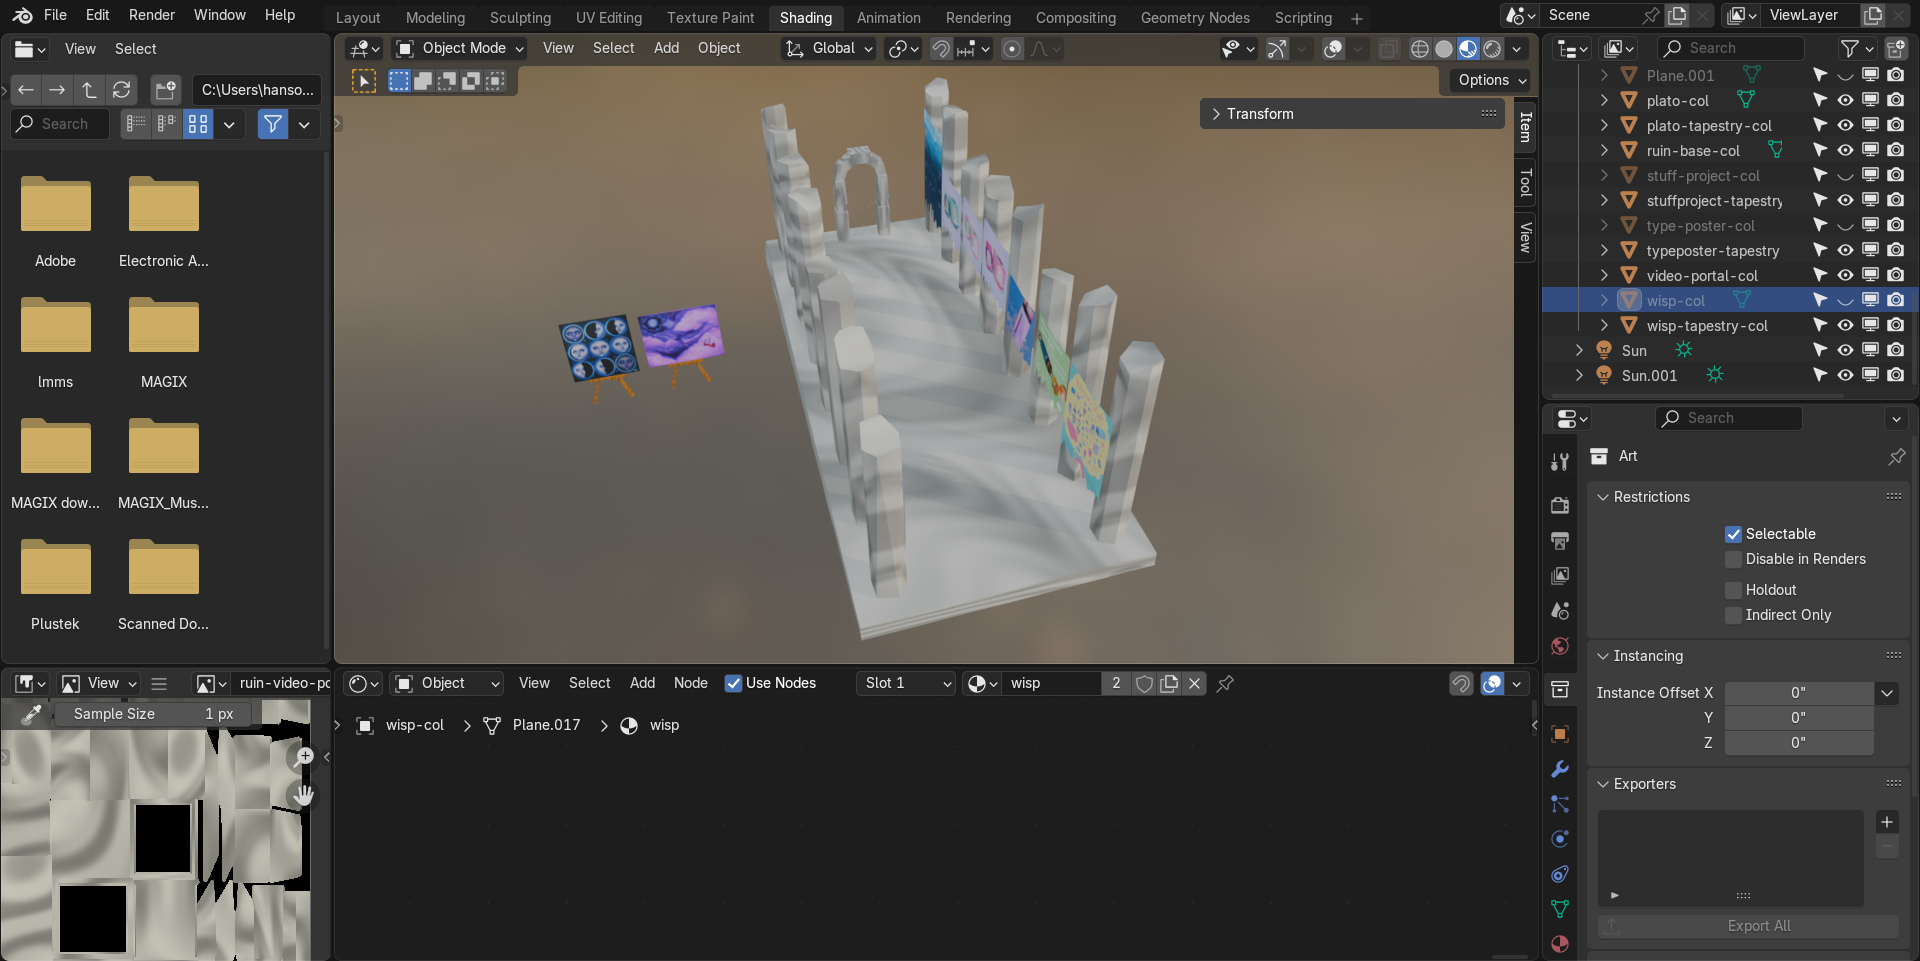Select wireframe viewport shading icon
The width and height of the screenshot is (1920, 961).
pos(1419,49)
